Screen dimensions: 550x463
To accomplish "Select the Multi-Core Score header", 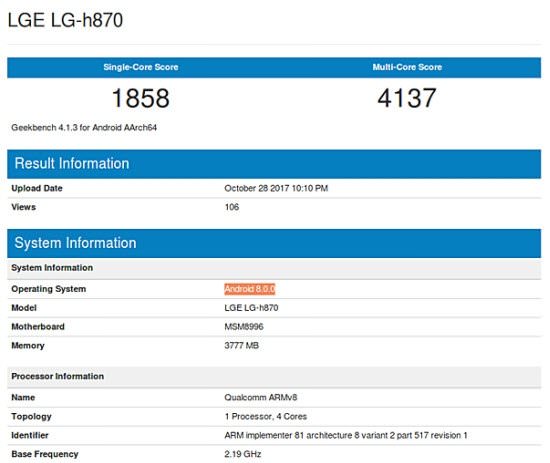I will 407,67.
